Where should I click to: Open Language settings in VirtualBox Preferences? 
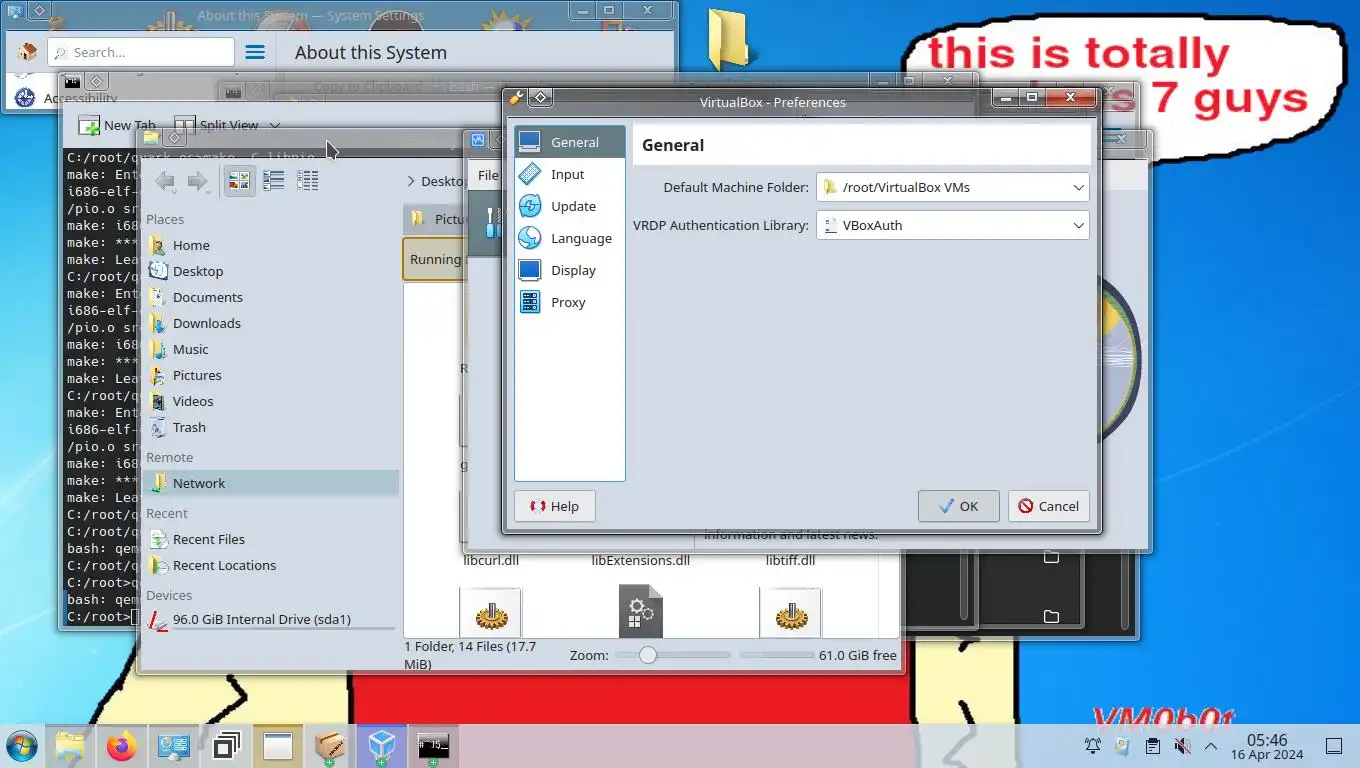tap(570, 238)
